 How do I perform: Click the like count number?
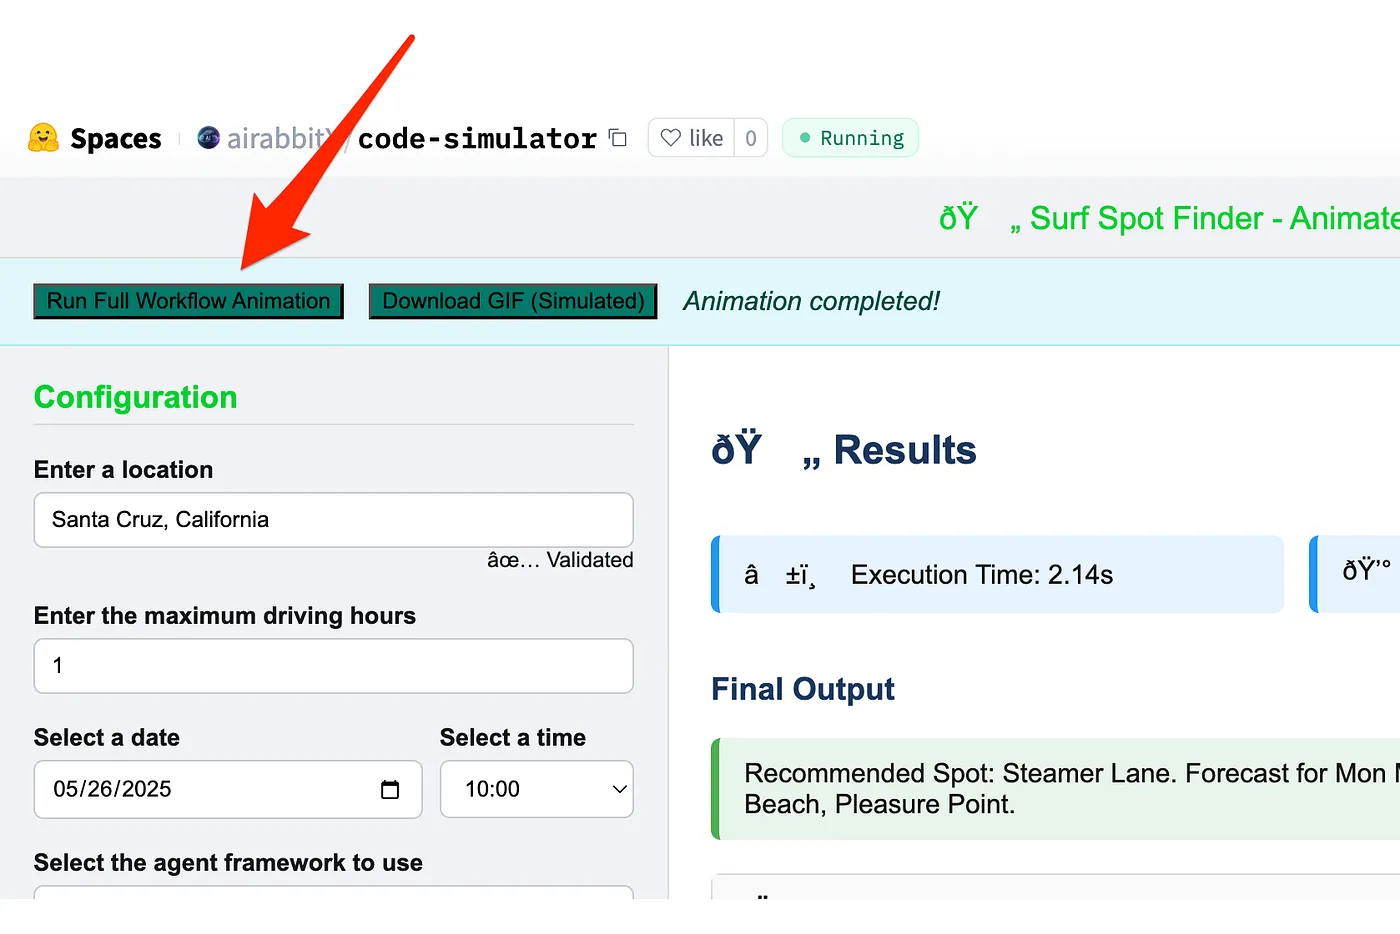(x=751, y=138)
